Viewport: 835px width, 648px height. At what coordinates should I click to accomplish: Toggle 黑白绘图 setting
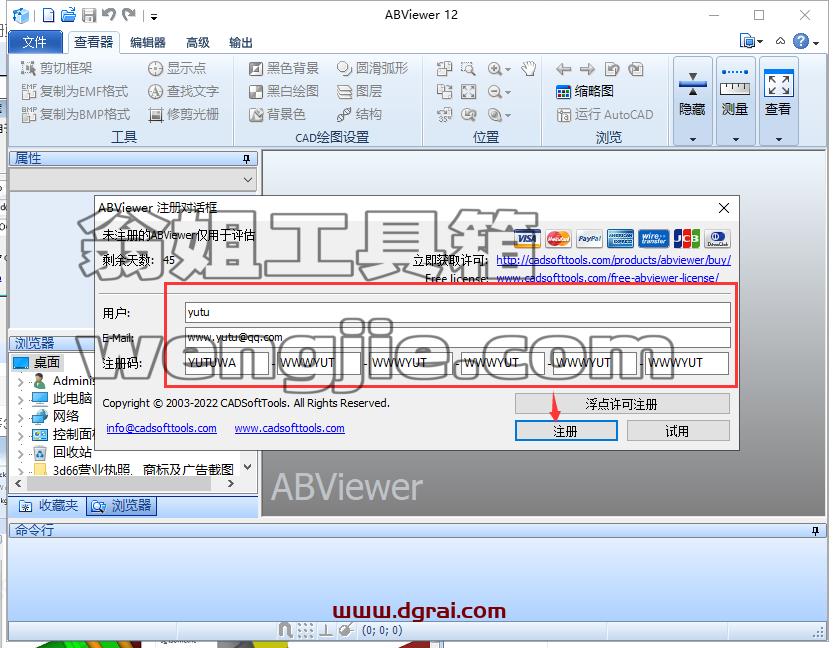click(x=283, y=91)
